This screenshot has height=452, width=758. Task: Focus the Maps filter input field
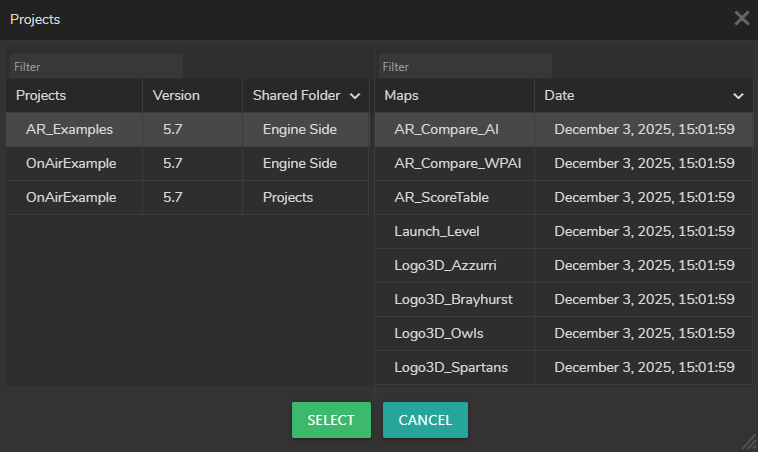pyautogui.click(x=465, y=66)
